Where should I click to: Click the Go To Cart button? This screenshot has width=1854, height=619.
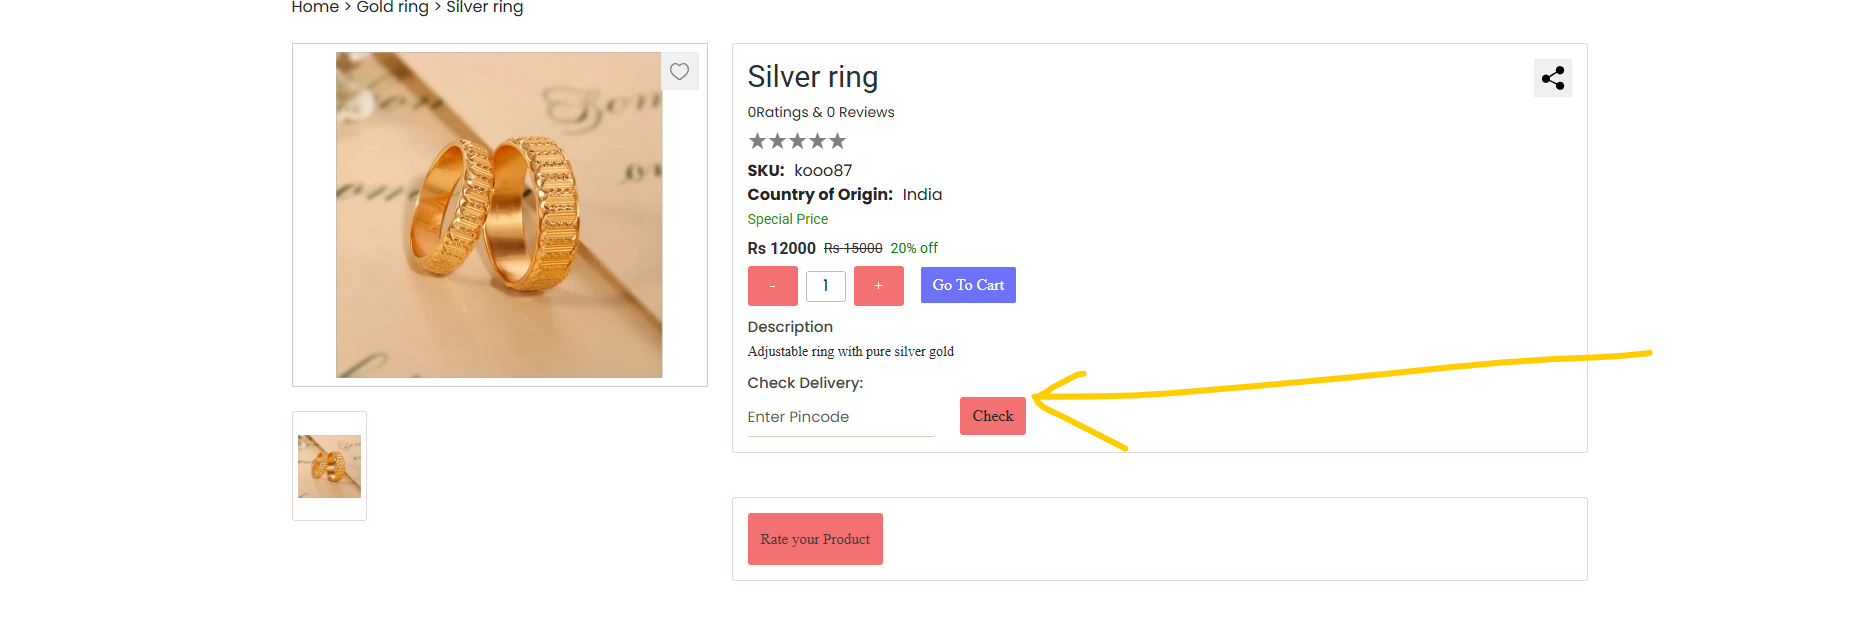(968, 285)
